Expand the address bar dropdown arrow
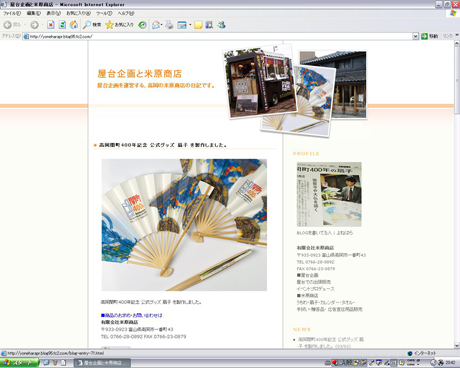The height and width of the screenshot is (368, 460). coord(415,36)
